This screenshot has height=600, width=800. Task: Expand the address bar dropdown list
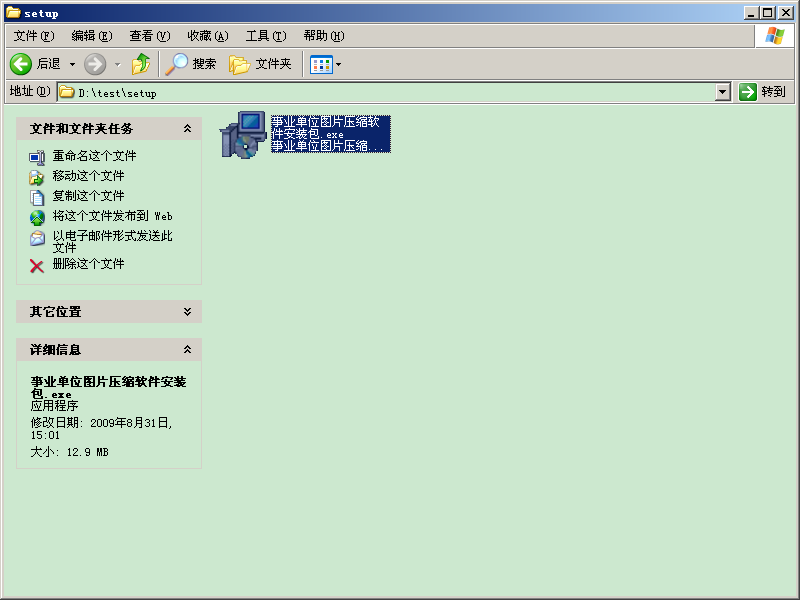tap(722, 92)
